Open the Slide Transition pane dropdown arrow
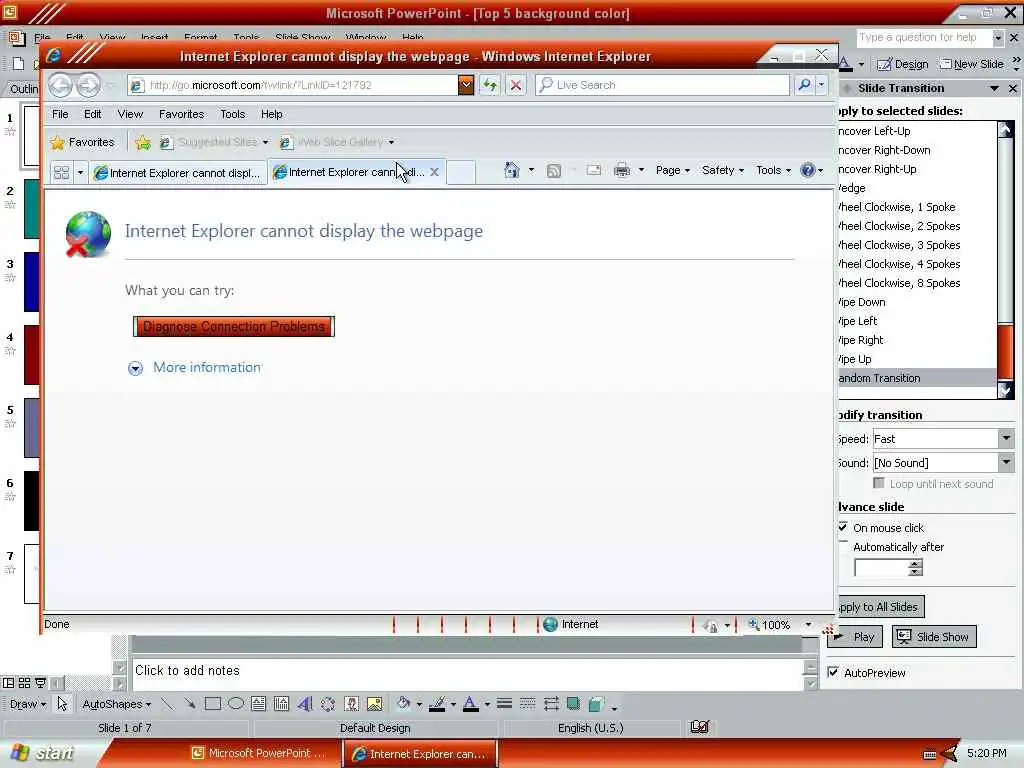 pyautogui.click(x=995, y=88)
